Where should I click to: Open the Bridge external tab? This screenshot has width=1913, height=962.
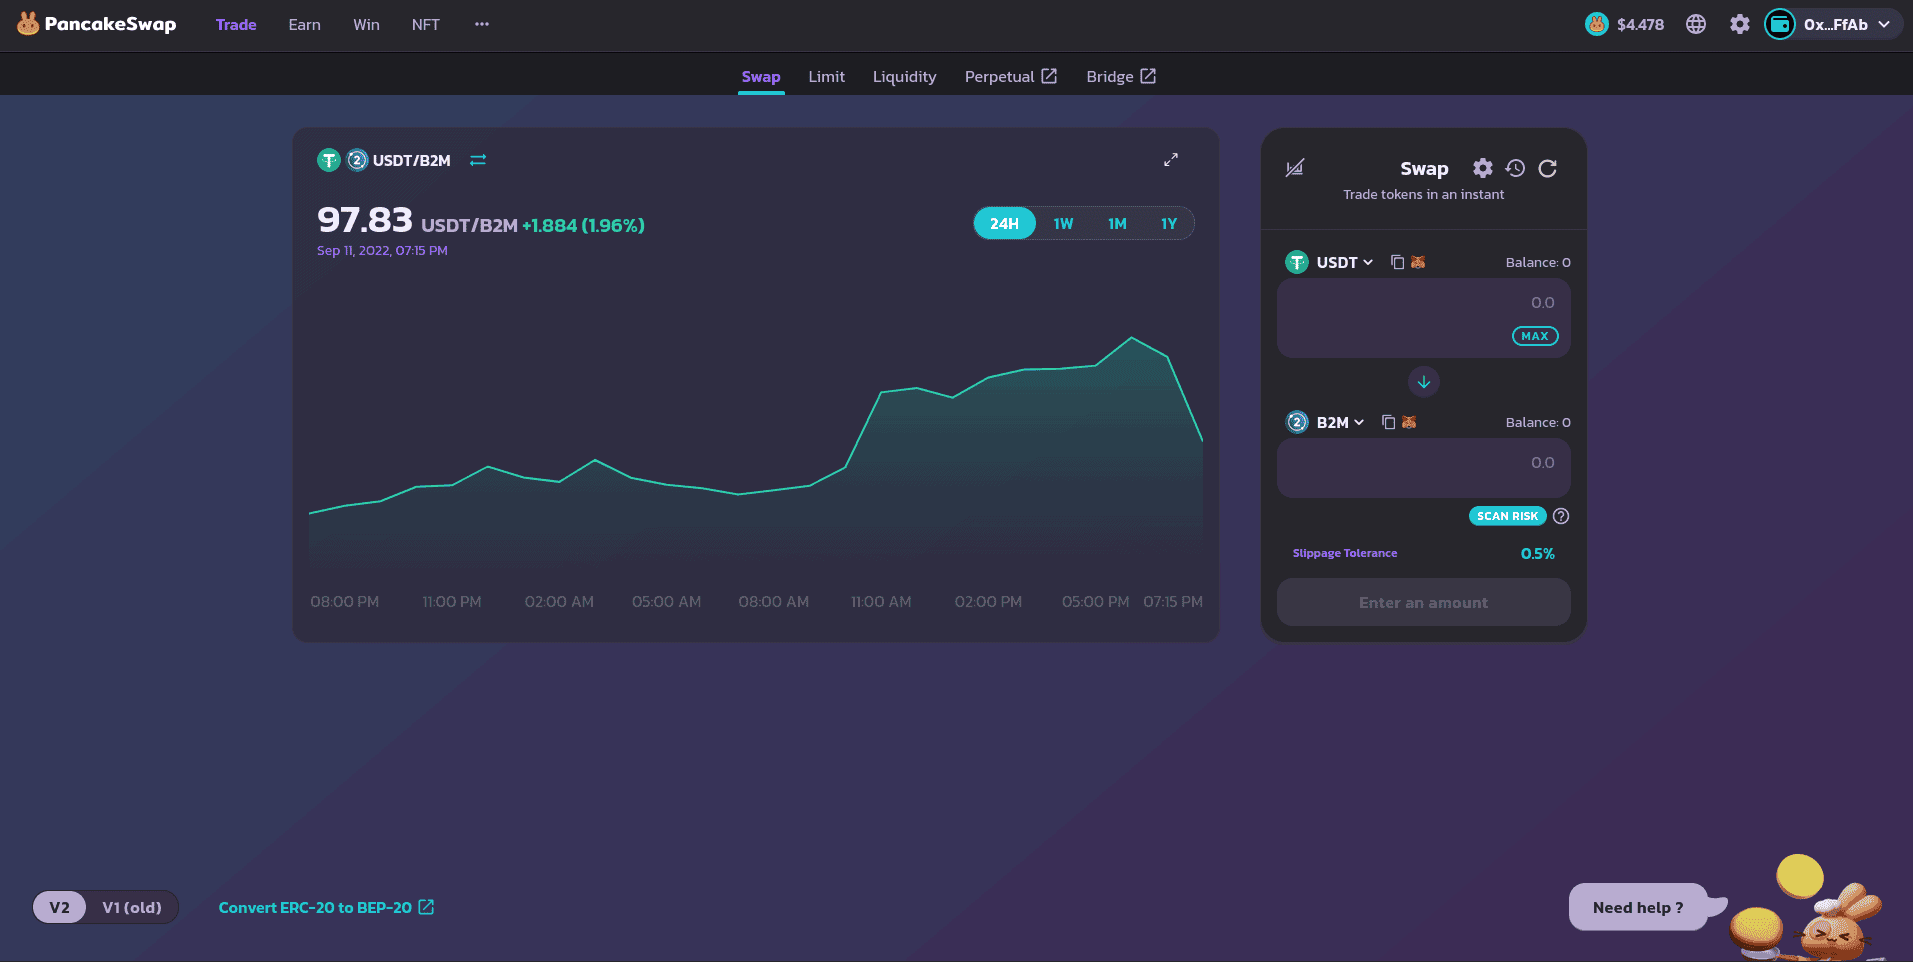point(1121,76)
